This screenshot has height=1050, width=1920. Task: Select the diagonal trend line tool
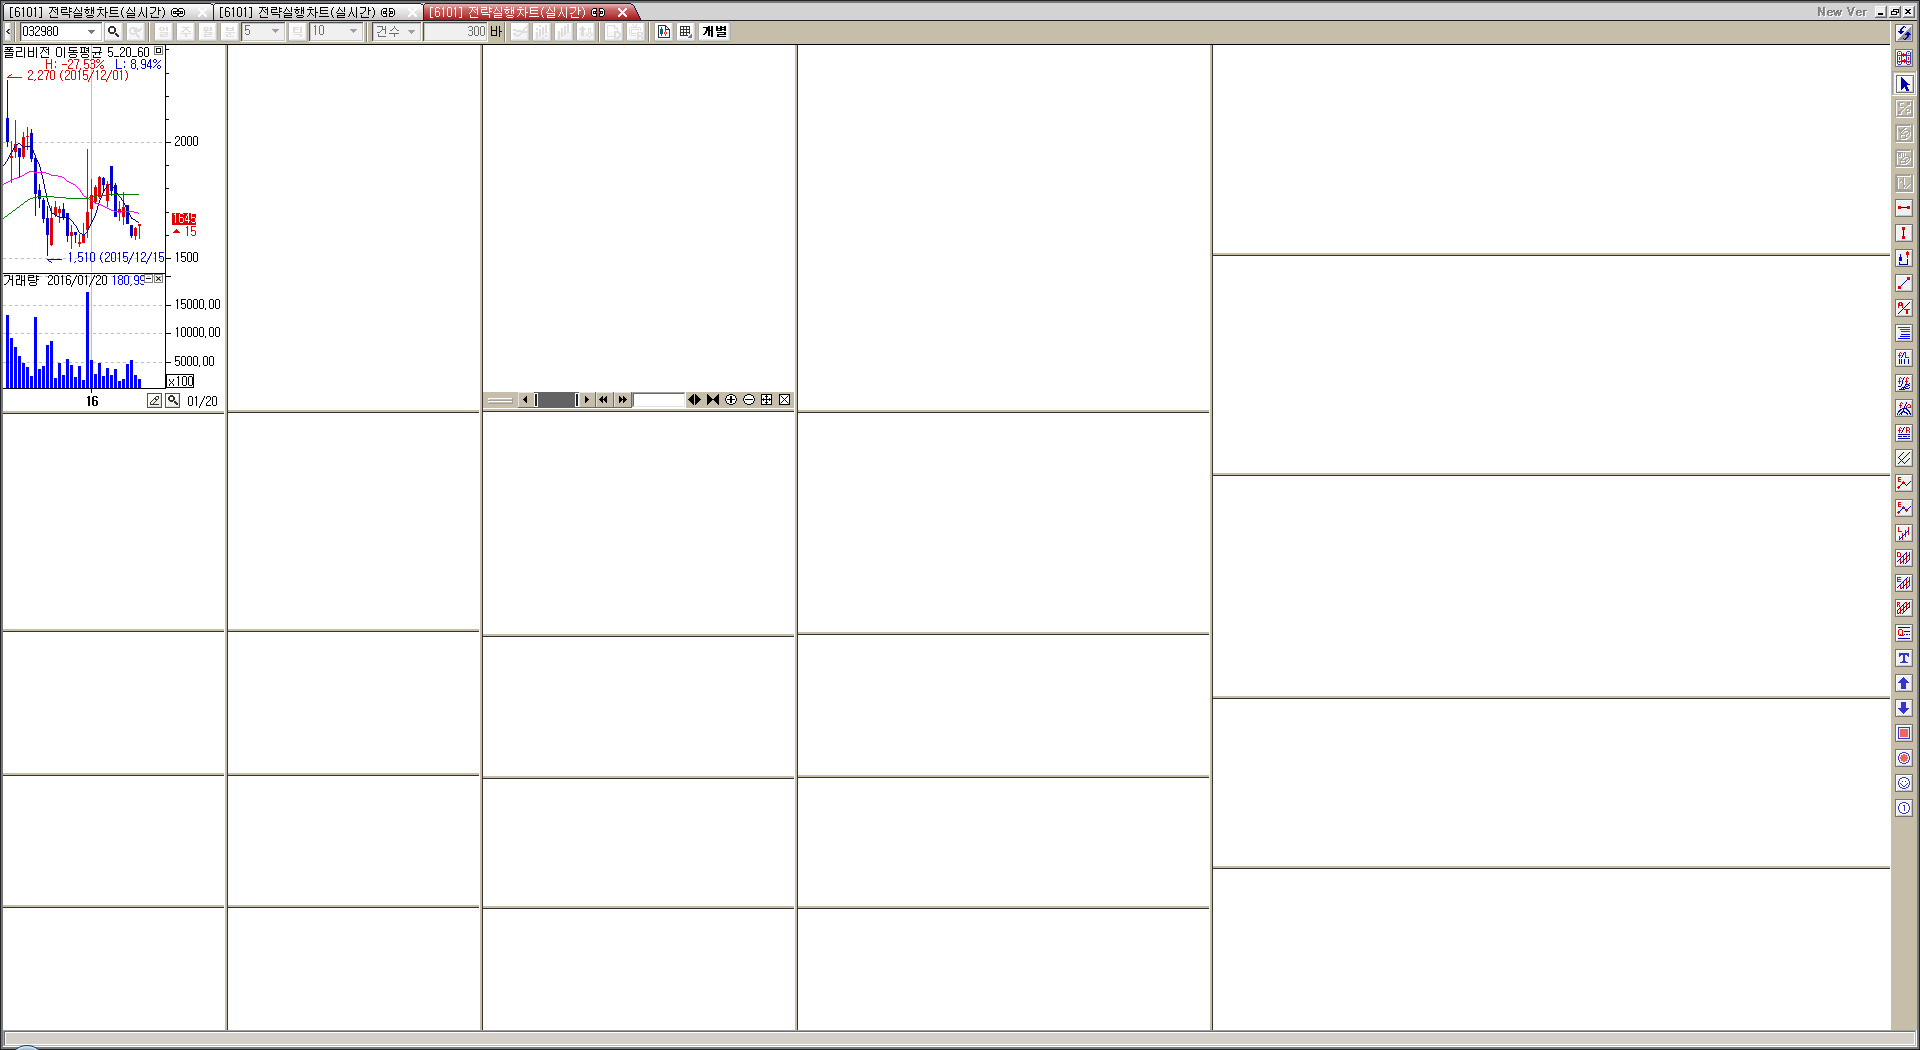click(x=1904, y=283)
